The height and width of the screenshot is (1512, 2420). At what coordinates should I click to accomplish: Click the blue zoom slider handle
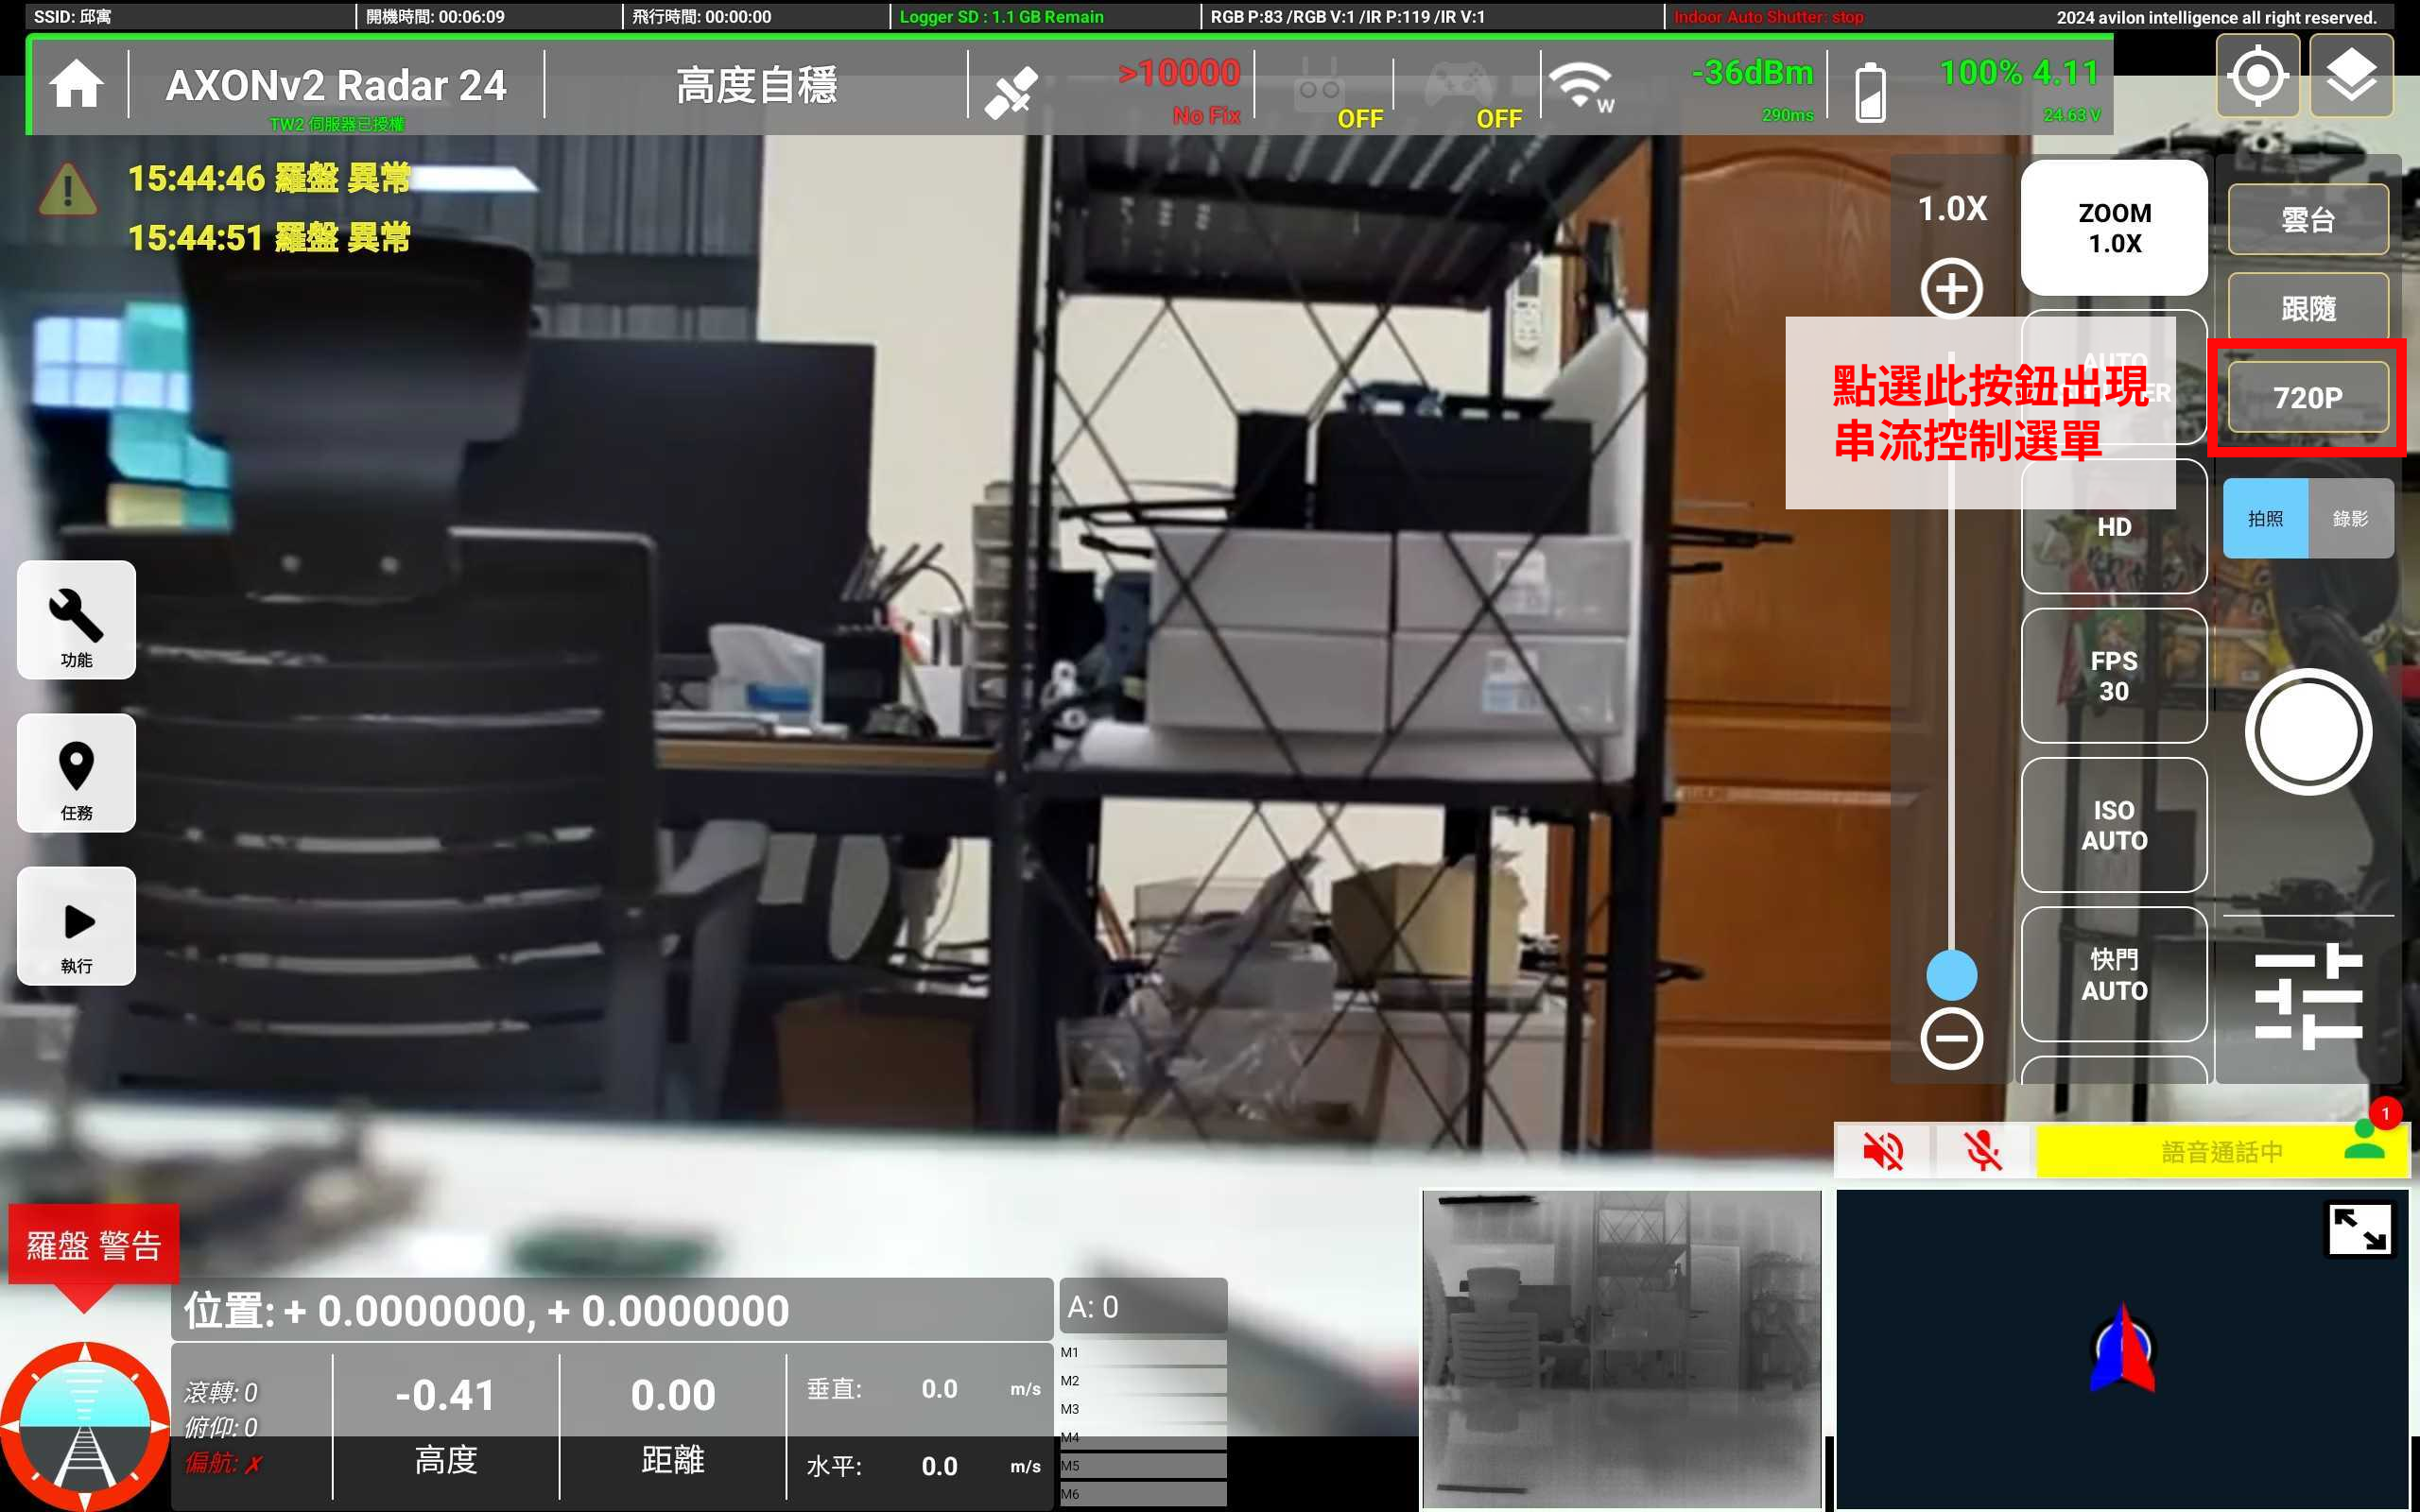tap(1951, 975)
